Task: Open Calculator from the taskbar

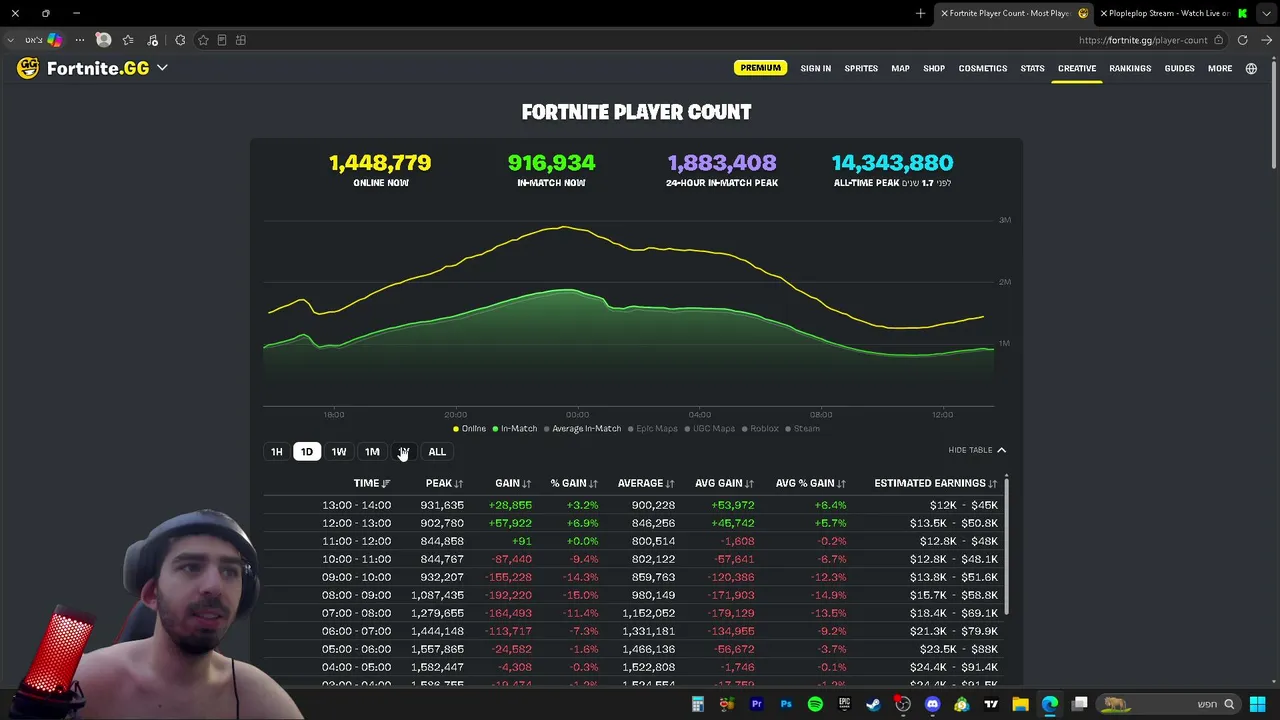Action: pos(698,704)
